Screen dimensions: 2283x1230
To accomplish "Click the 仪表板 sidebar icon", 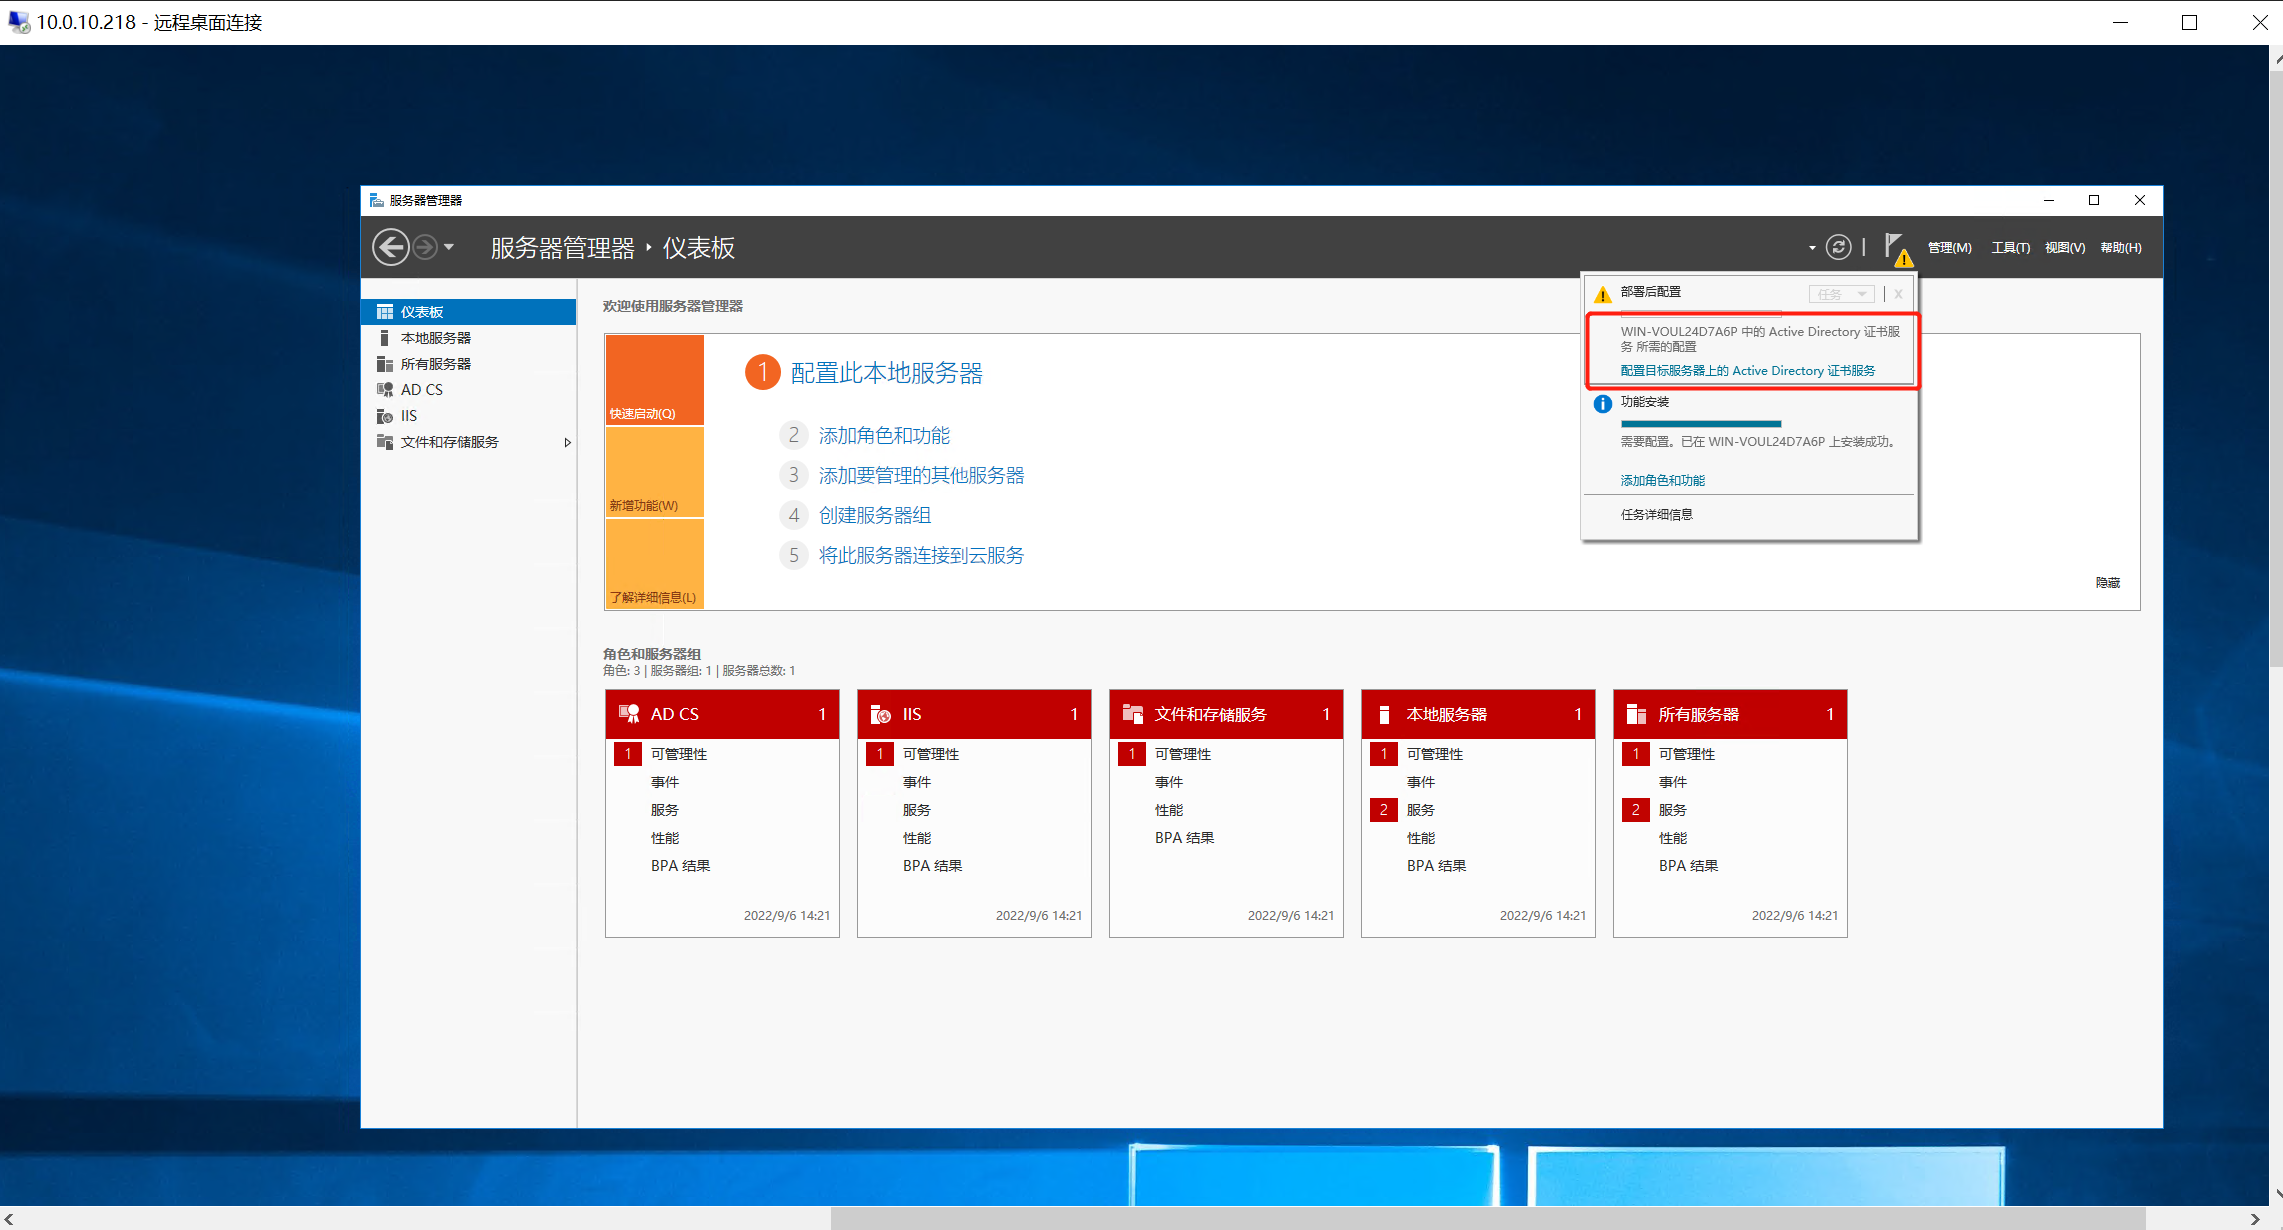I will tap(385, 312).
